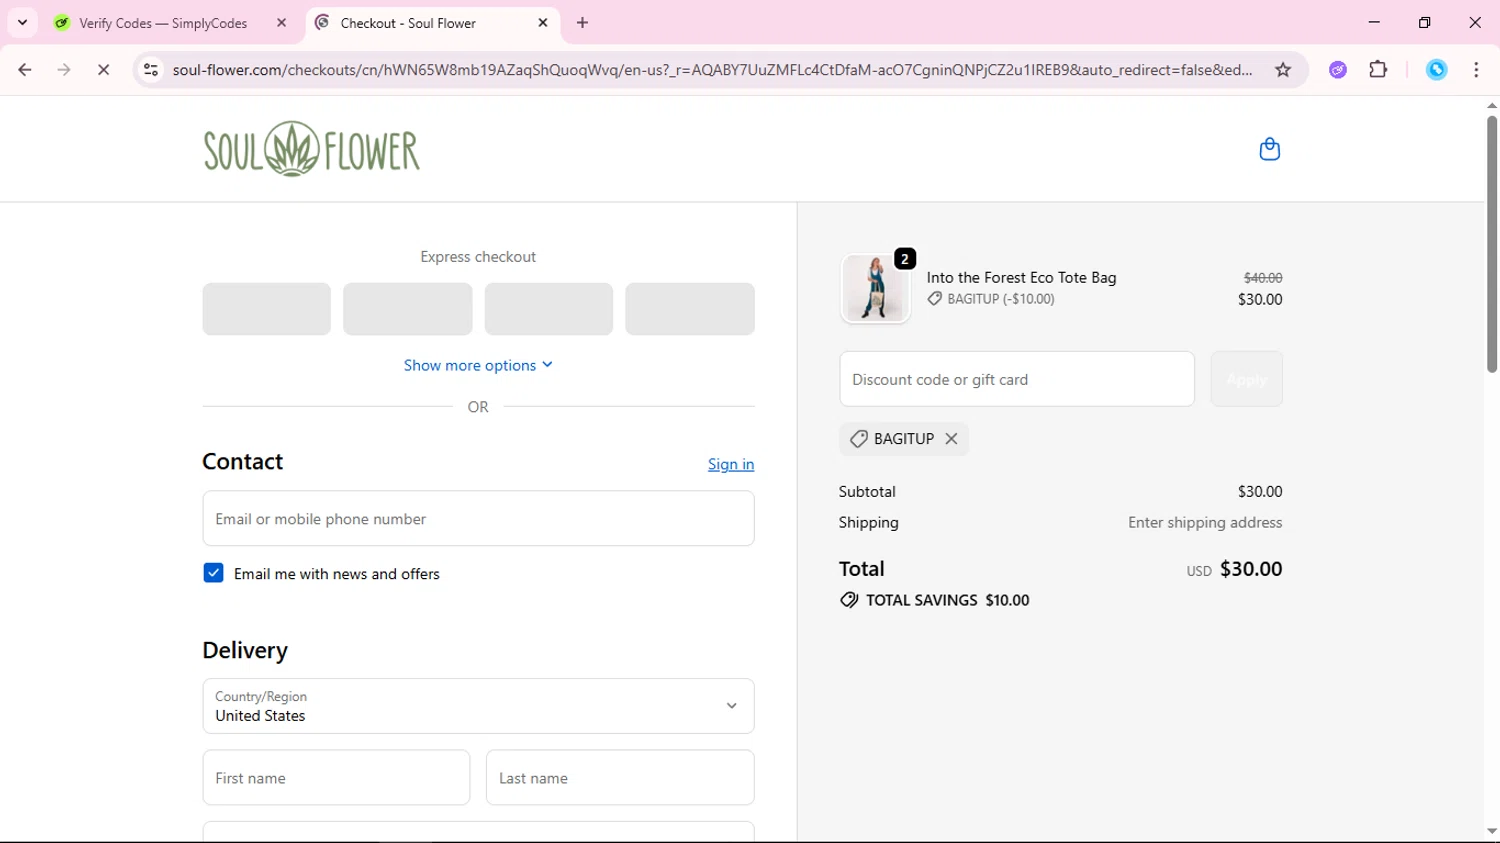This screenshot has height=843, width=1500.
Task: Minimize the browser window
Action: click(x=1374, y=22)
